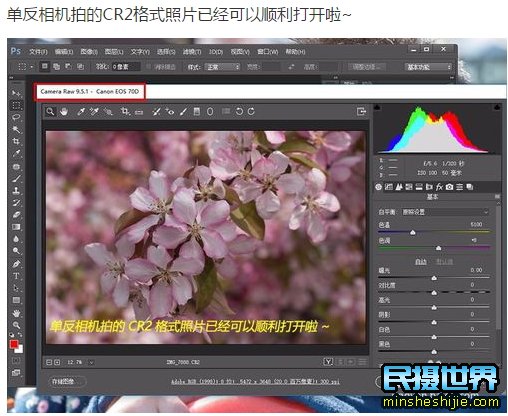Select the Photoshop Eyedropper tool
This screenshot has width=508, height=416.
(16, 154)
